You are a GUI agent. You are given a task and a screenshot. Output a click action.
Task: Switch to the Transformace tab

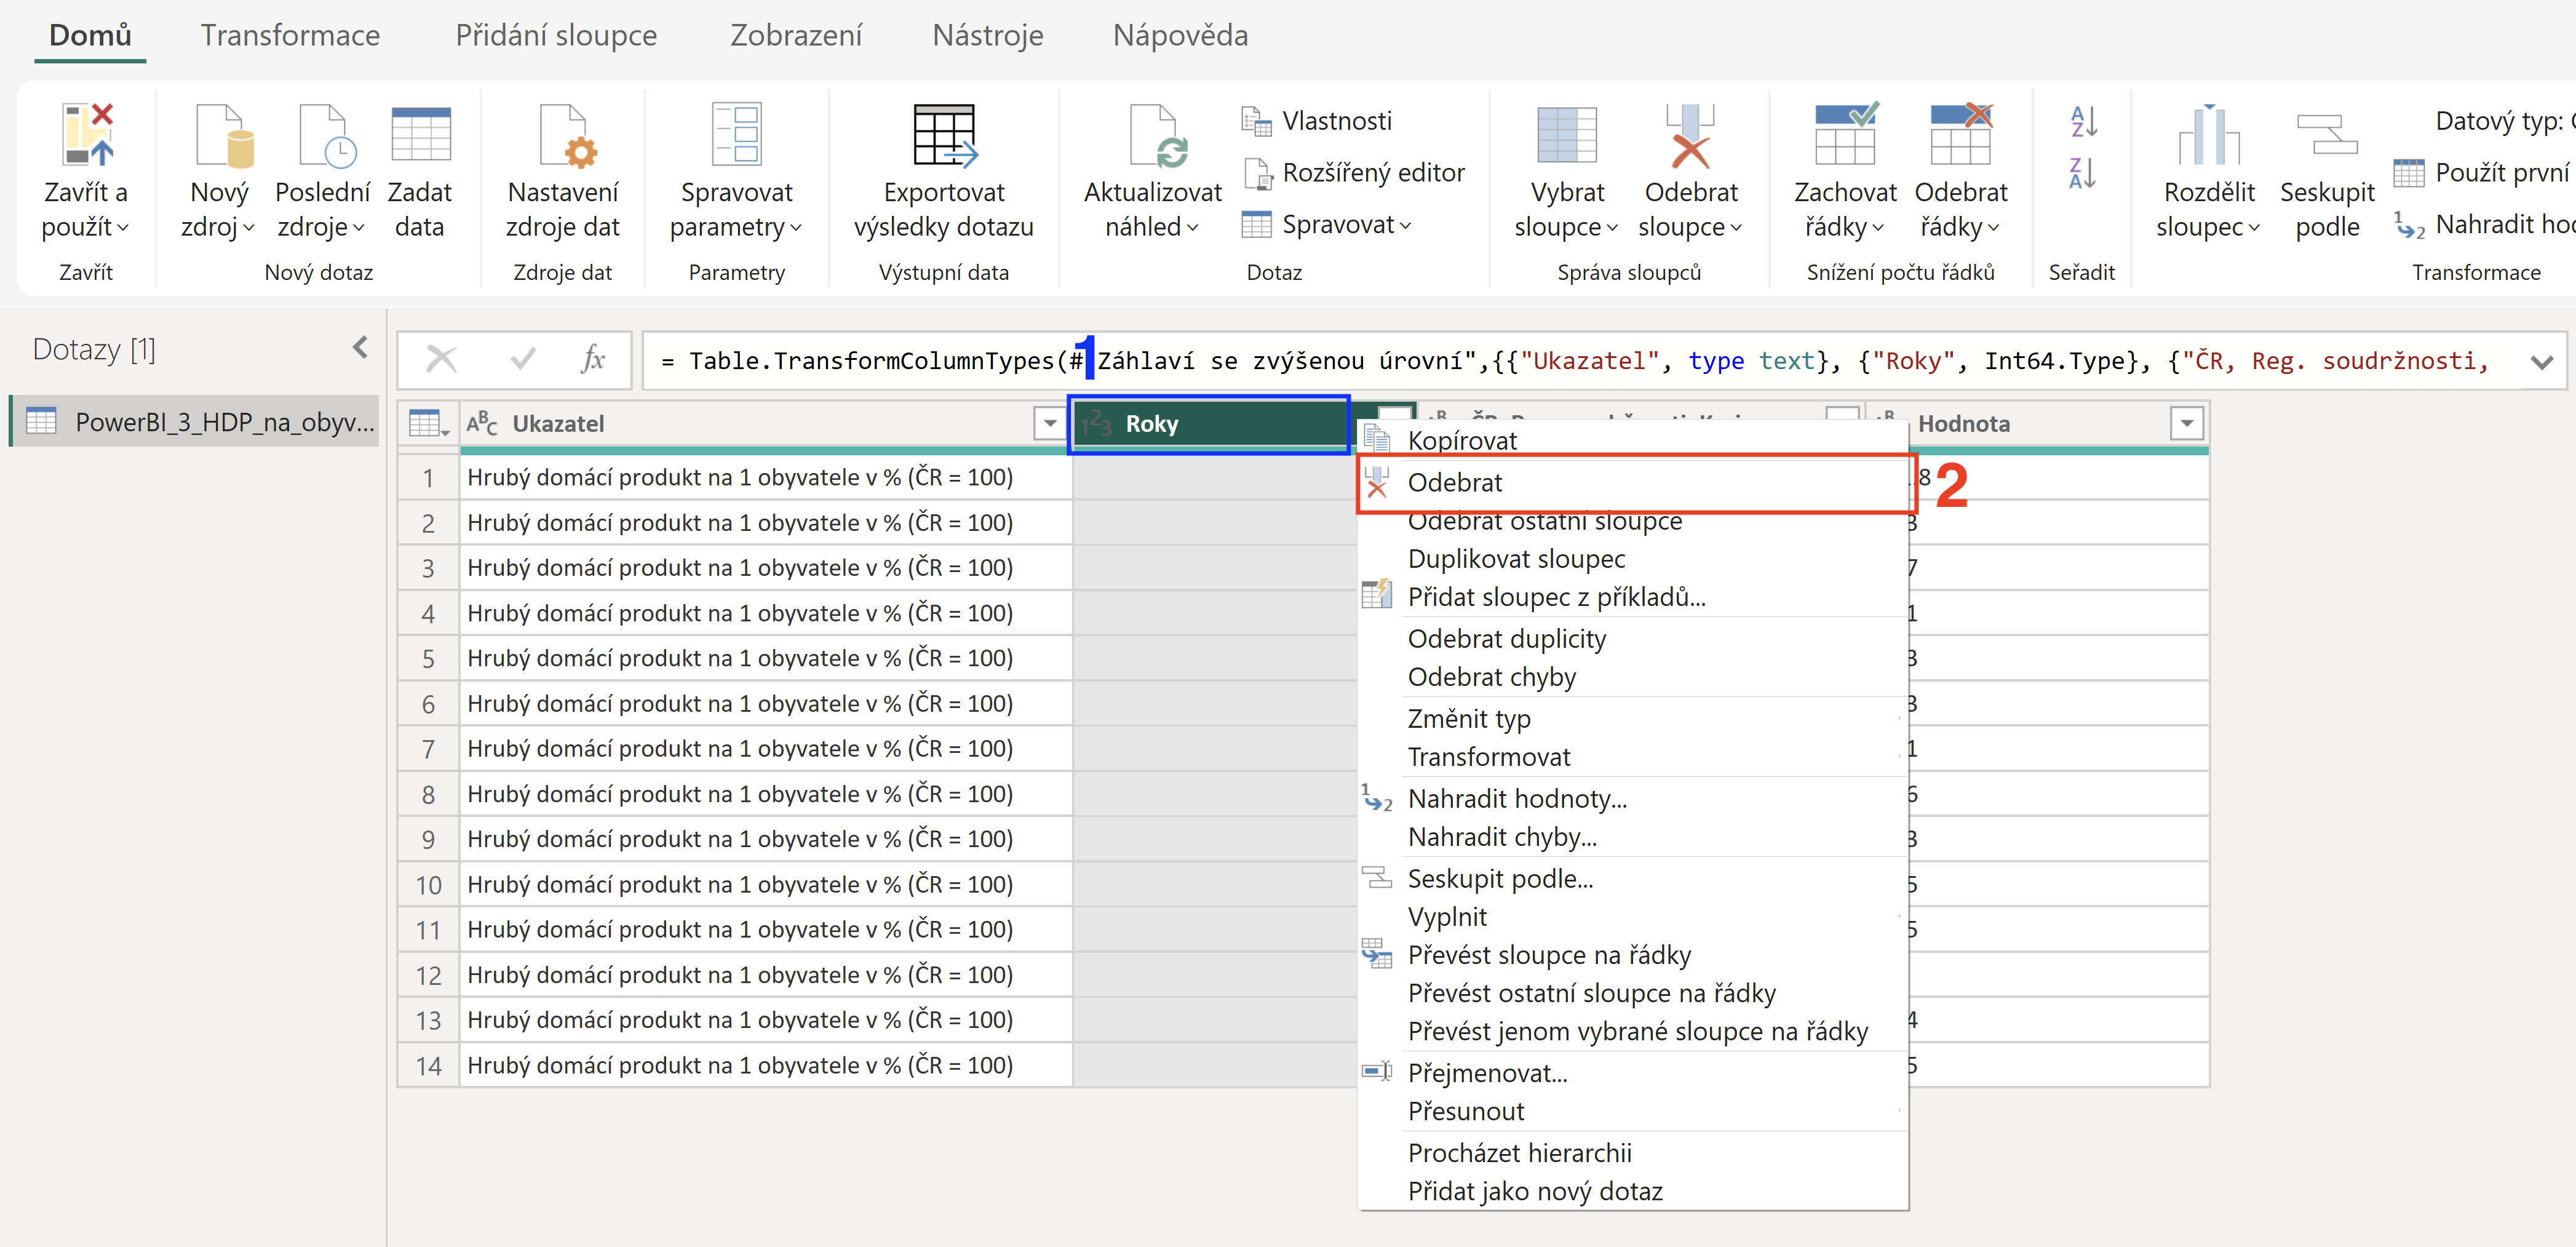pyautogui.click(x=290, y=35)
